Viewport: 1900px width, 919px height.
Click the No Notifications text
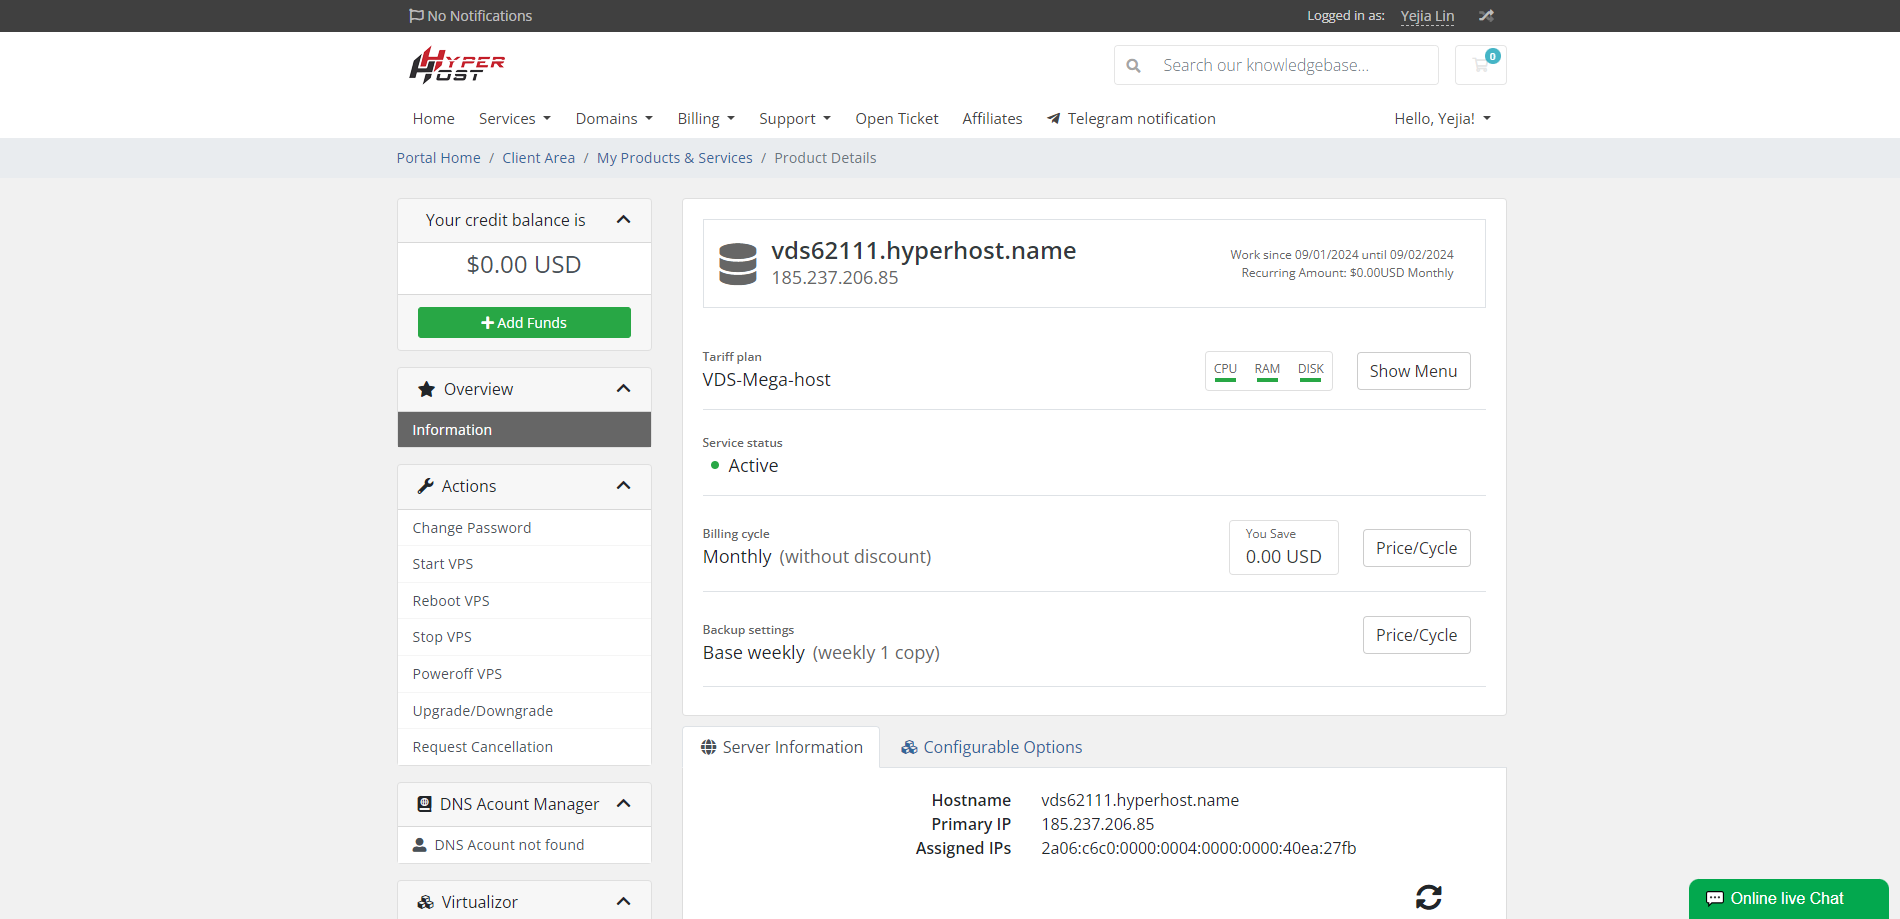point(479,16)
